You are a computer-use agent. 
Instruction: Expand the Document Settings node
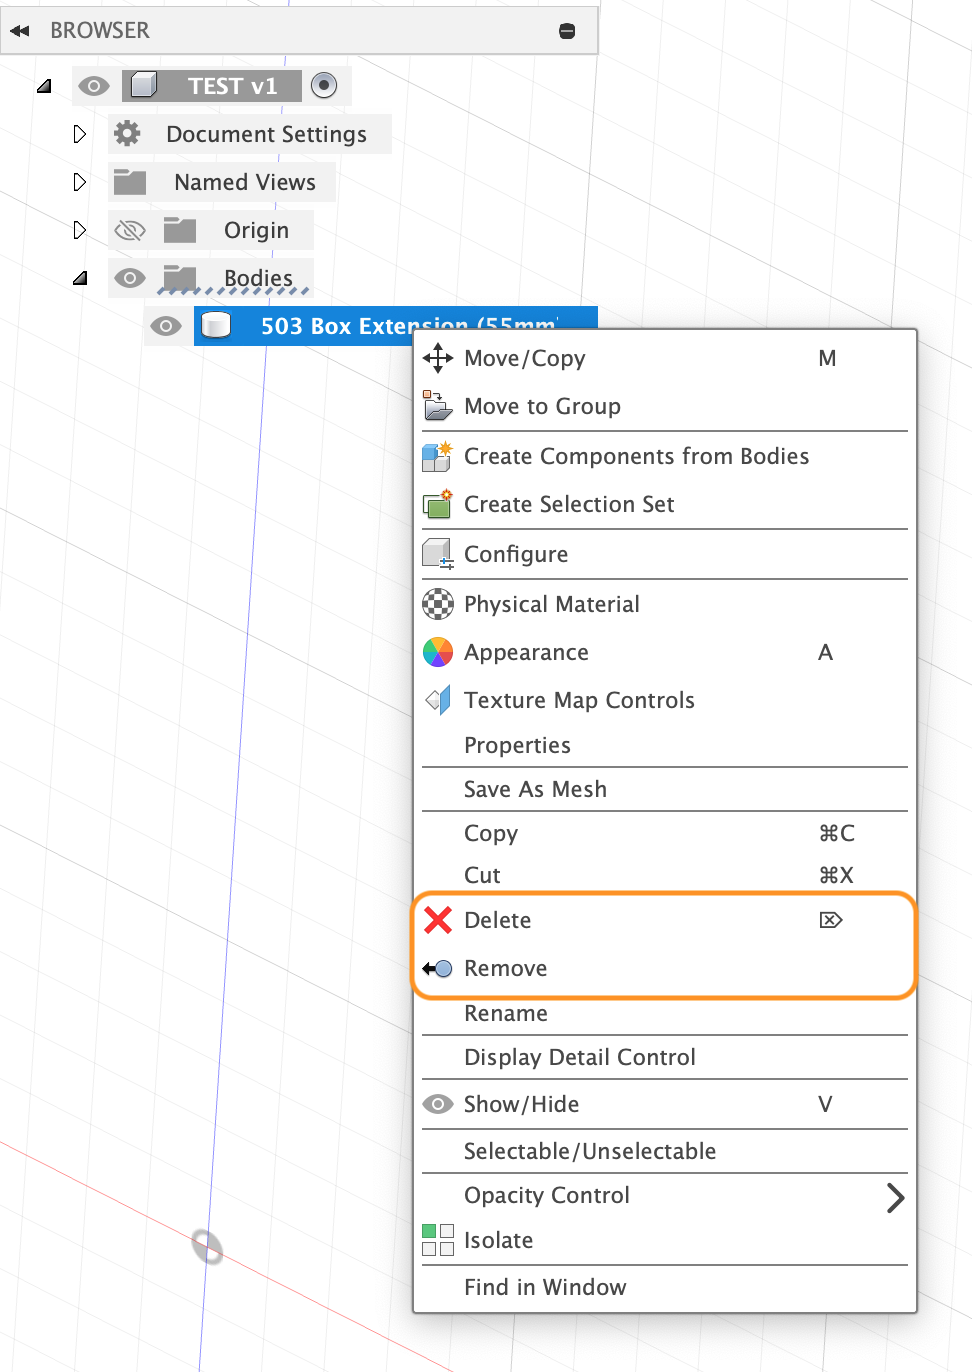pyautogui.click(x=80, y=134)
